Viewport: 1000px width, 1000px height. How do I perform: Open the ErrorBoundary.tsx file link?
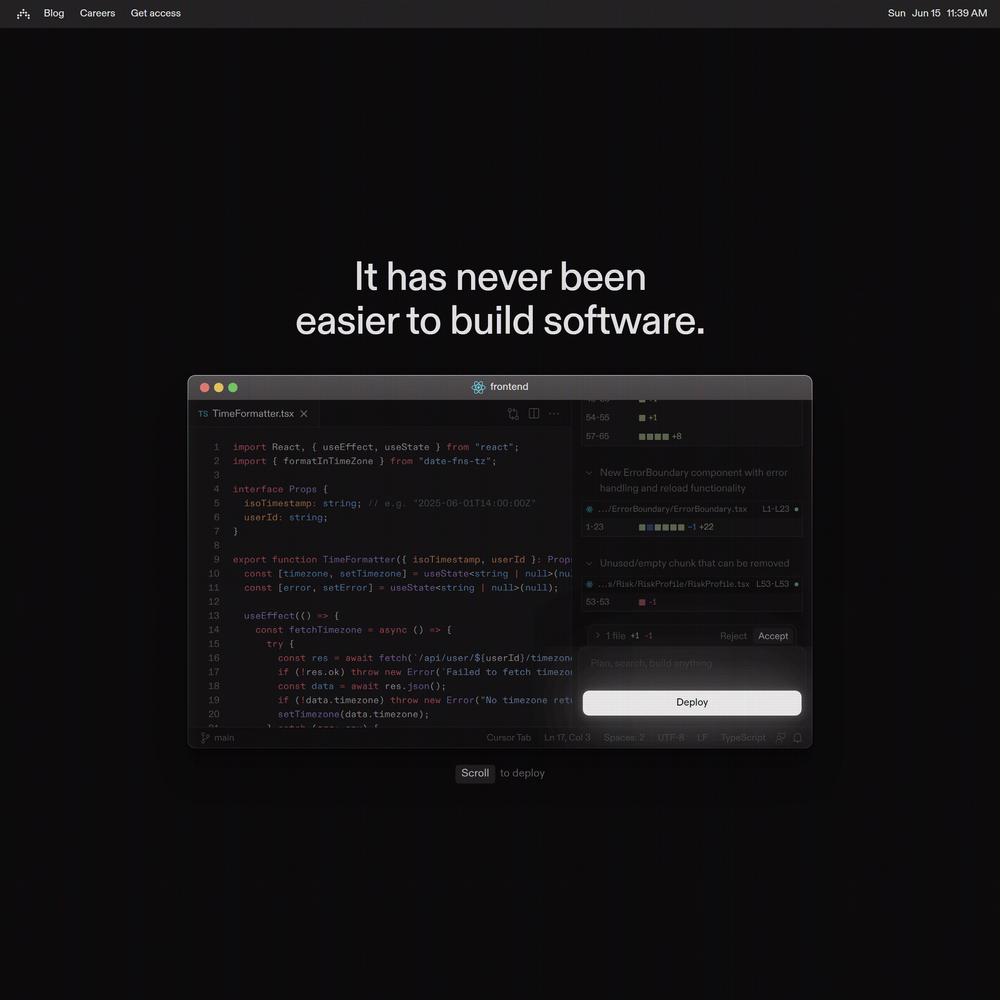[673, 509]
